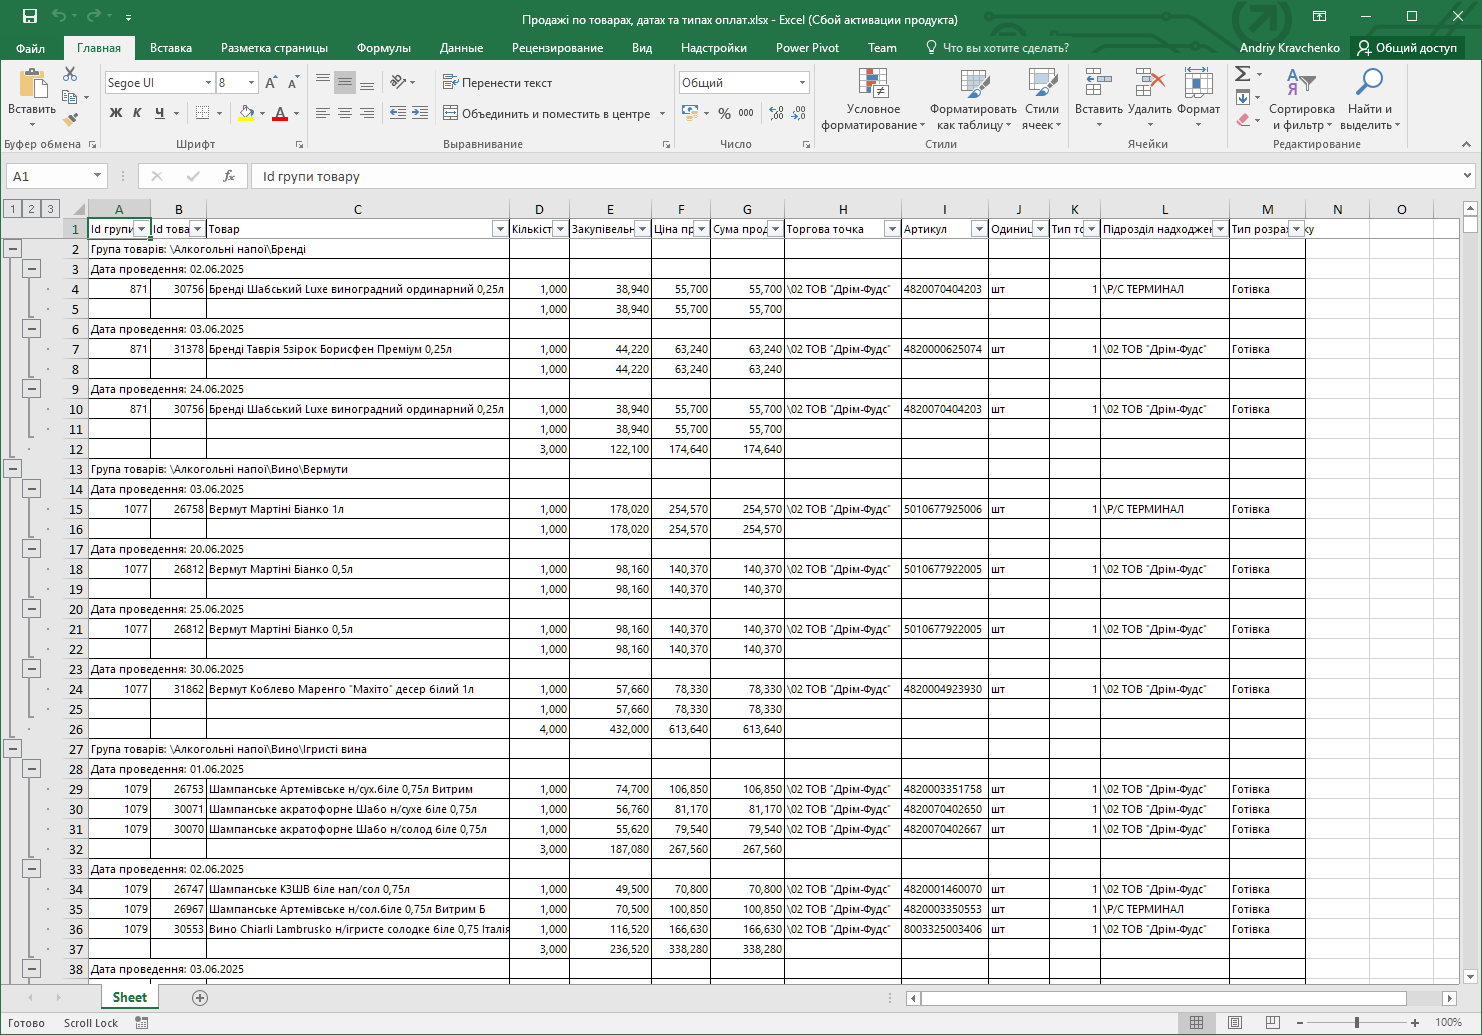Click the Borders icon
This screenshot has height=1035, width=1482.
pyautogui.click(x=202, y=113)
